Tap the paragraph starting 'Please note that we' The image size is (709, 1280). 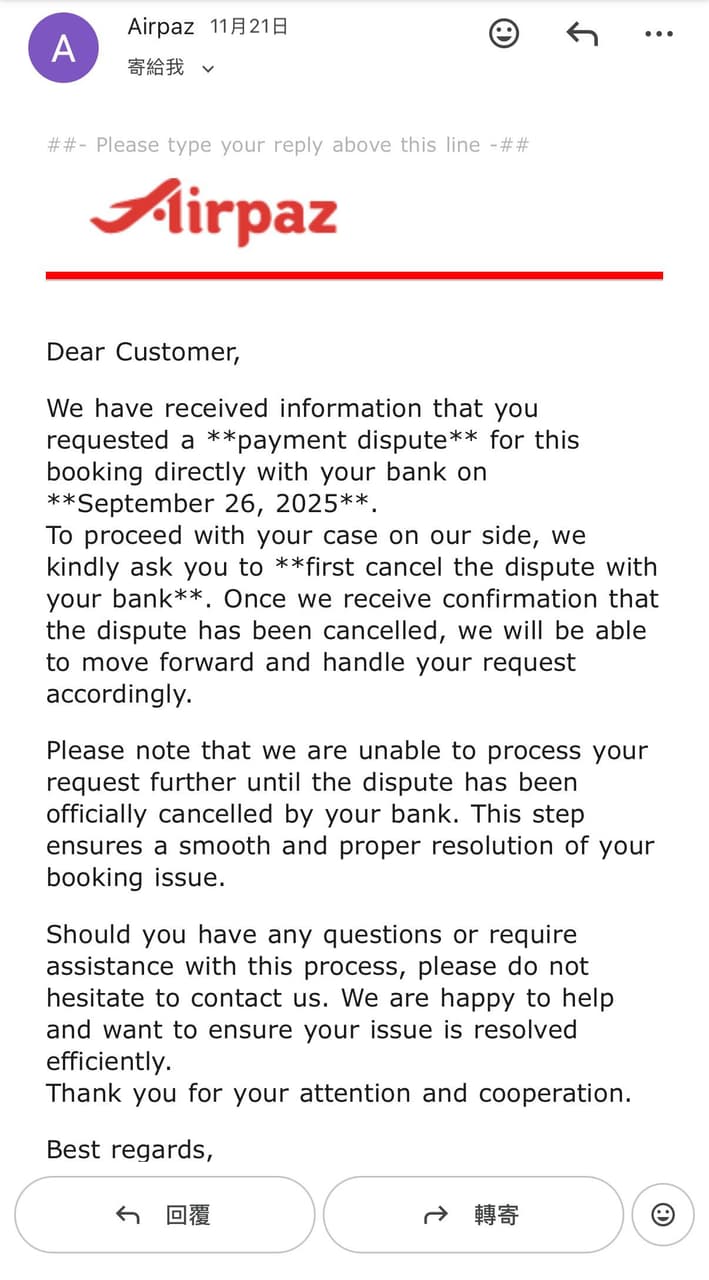[x=350, y=814]
